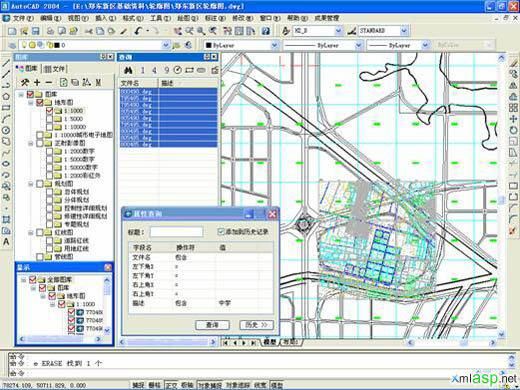This screenshot has height=390, width=520.
Task: Click the hammer tools icon in library panel
Action: coord(25,82)
